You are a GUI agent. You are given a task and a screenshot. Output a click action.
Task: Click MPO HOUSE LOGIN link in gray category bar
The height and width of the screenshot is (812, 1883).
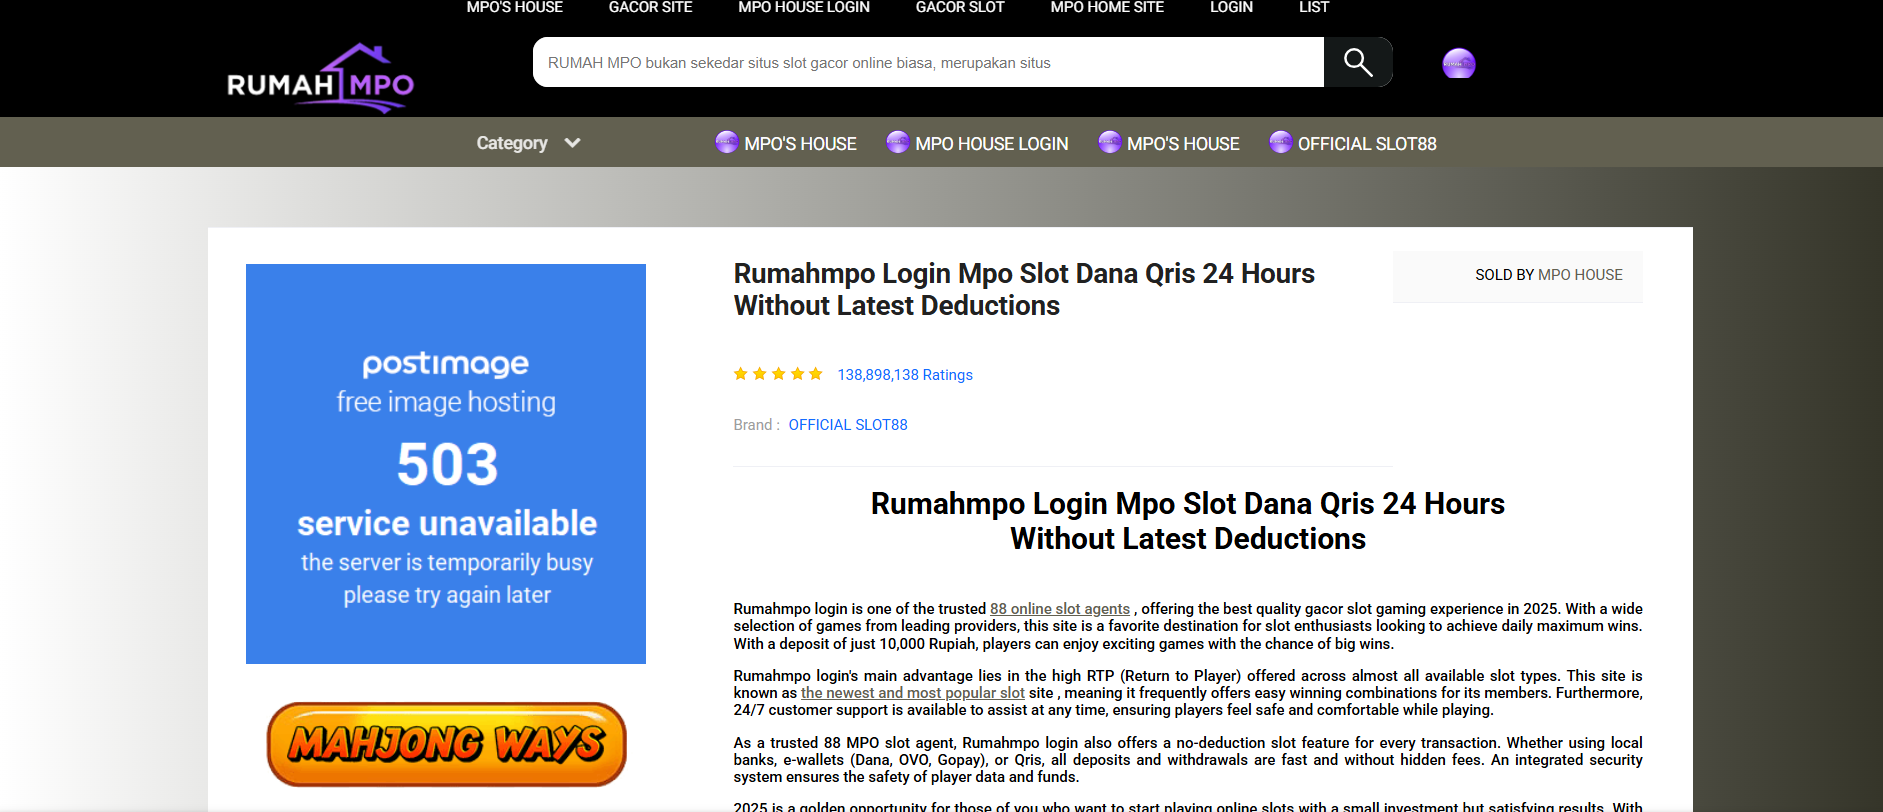[x=992, y=144]
